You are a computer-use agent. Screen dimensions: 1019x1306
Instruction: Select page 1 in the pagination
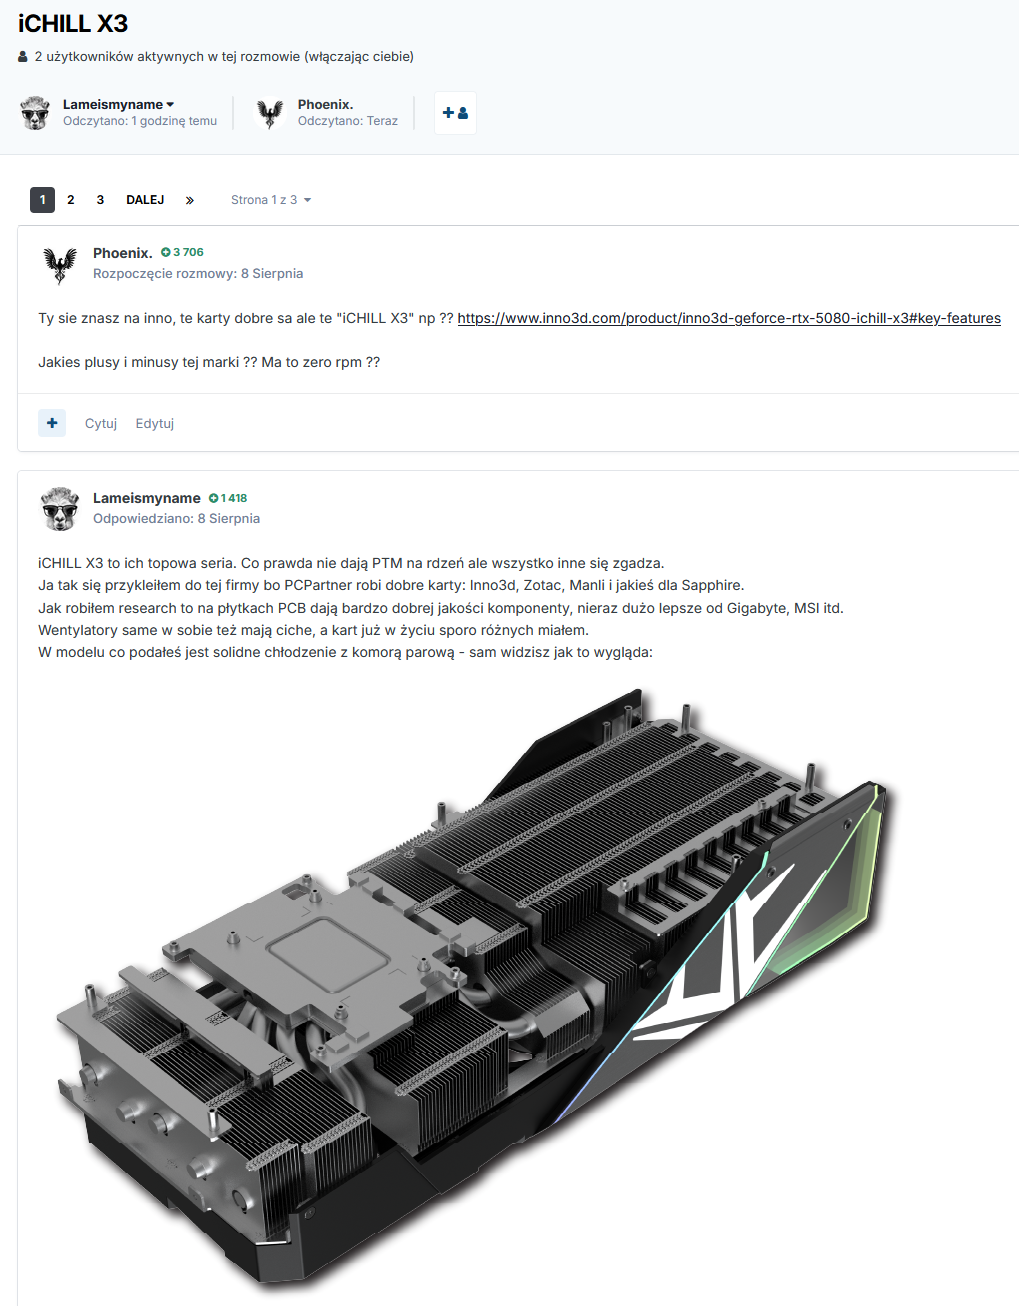point(42,200)
